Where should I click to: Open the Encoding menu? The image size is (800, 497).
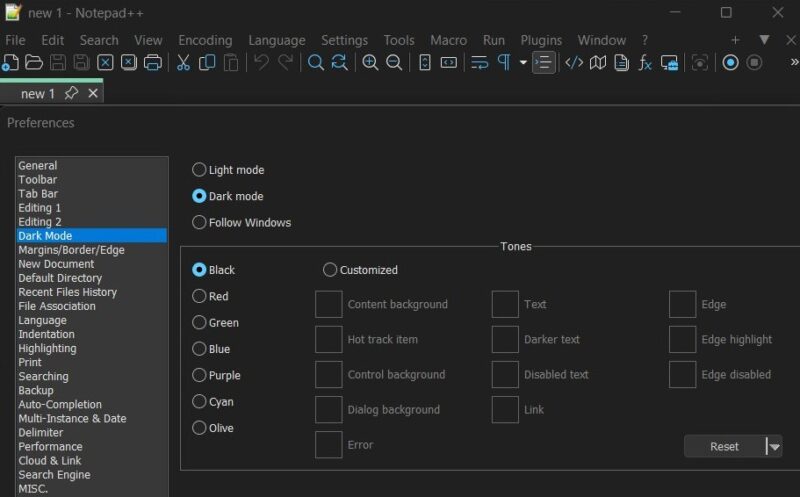[x=205, y=40]
